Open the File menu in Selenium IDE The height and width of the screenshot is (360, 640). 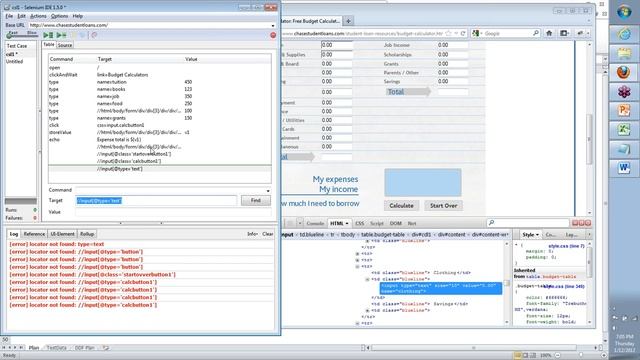pos(9,16)
